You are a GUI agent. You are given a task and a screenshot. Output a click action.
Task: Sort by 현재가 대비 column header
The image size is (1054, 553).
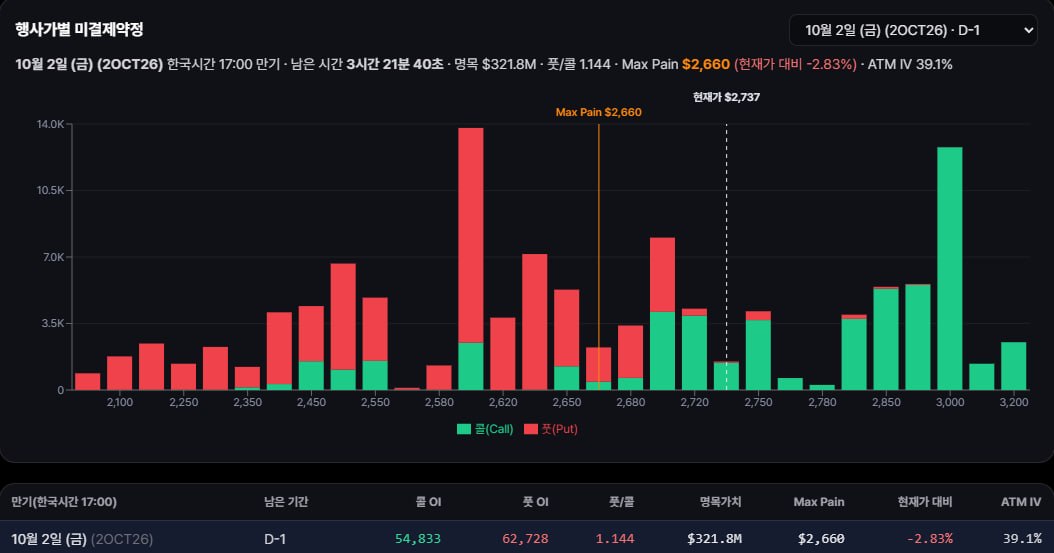(x=925, y=502)
